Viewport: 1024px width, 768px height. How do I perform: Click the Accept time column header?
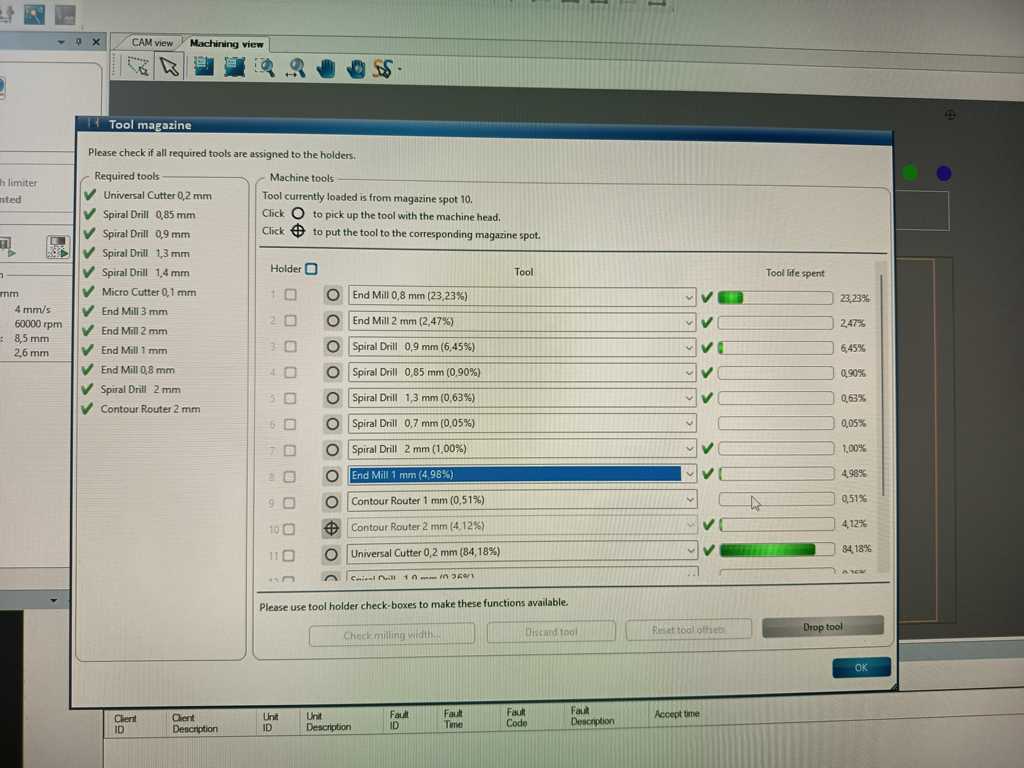677,714
